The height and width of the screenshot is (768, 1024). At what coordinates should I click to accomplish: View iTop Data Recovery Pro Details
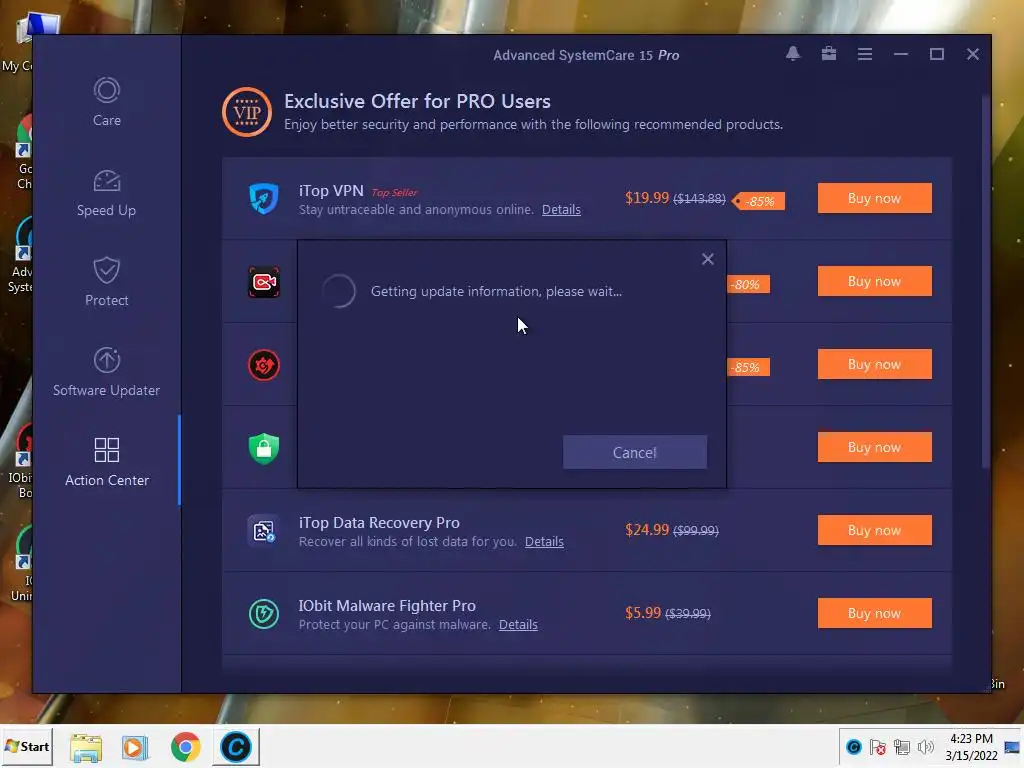[544, 541]
